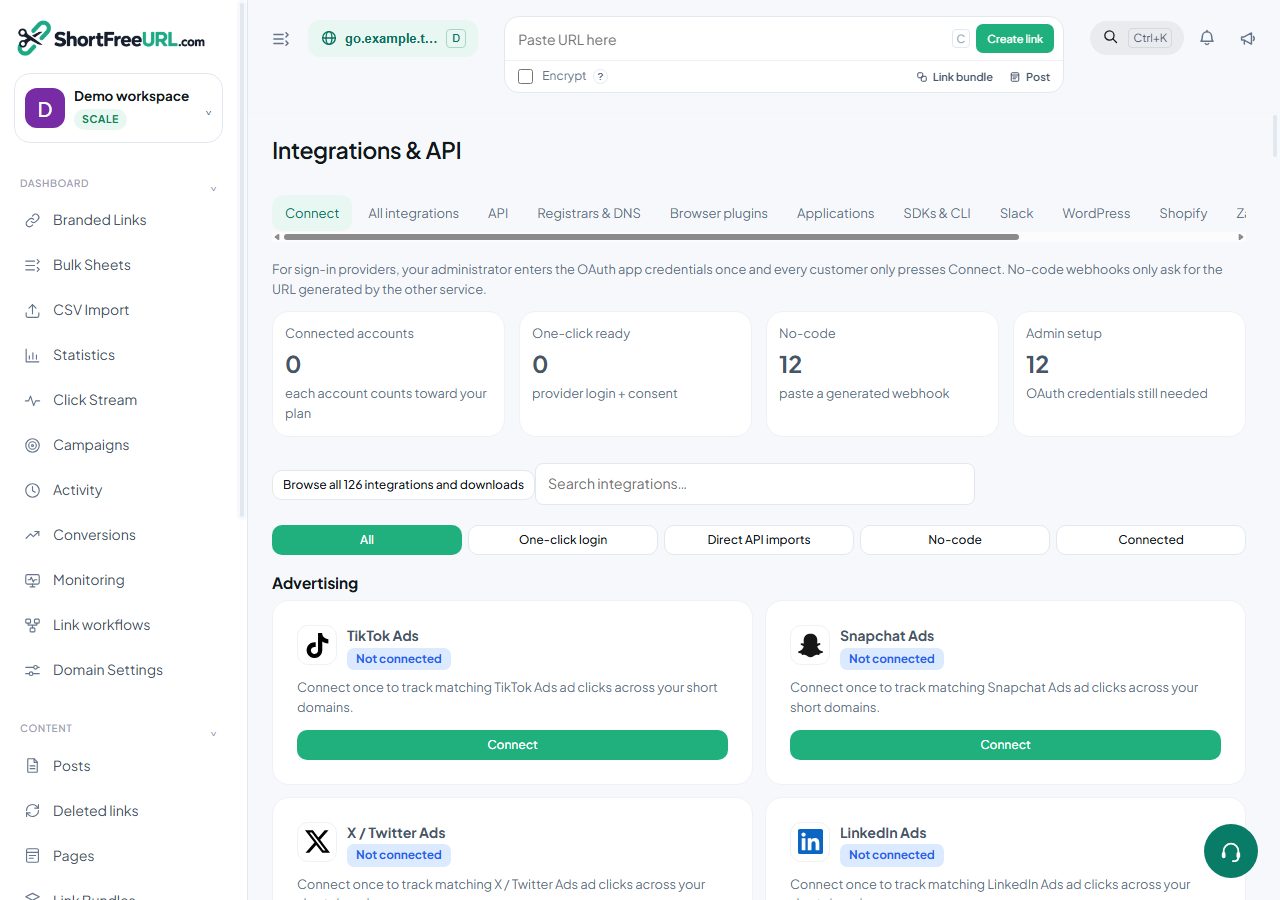Connect the TikTok Ads integration
This screenshot has width=1280, height=900.
[x=512, y=745]
